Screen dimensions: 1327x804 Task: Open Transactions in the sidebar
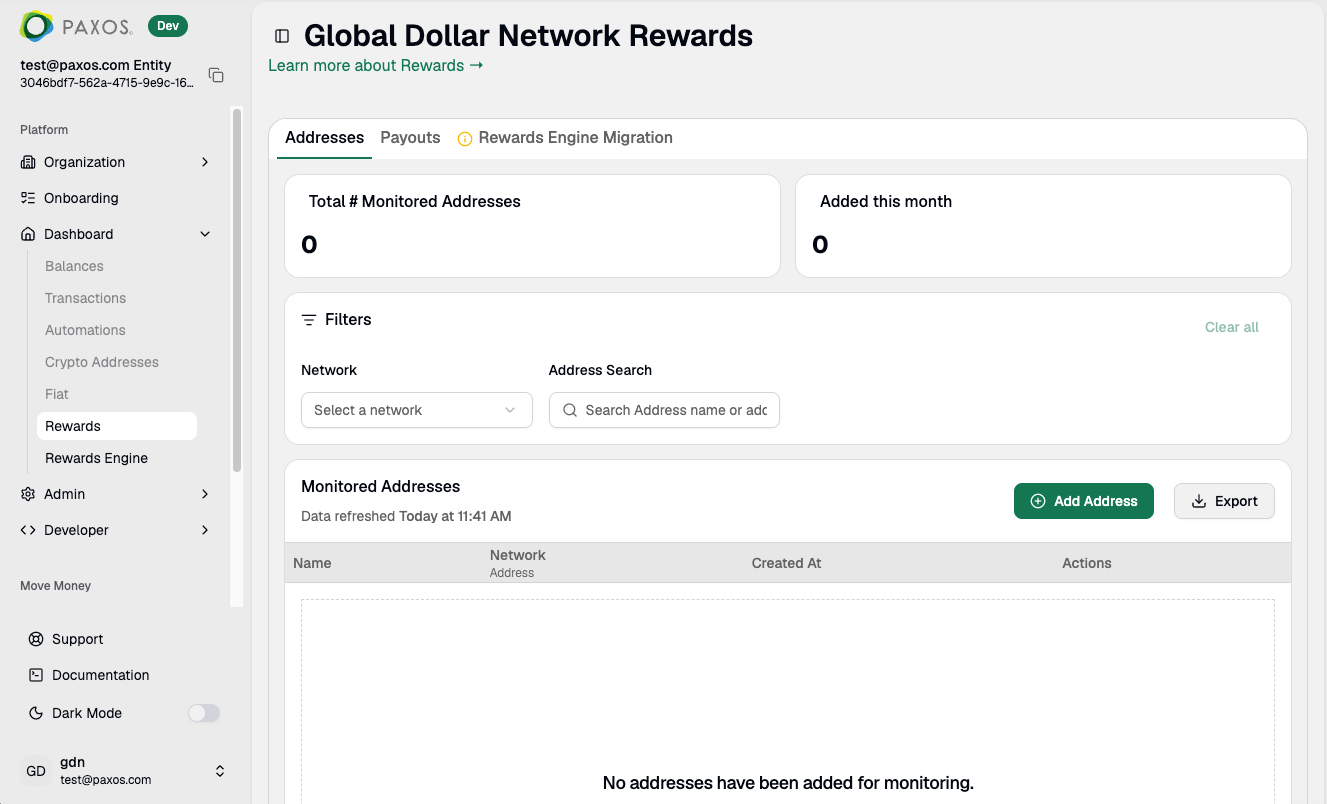point(85,298)
